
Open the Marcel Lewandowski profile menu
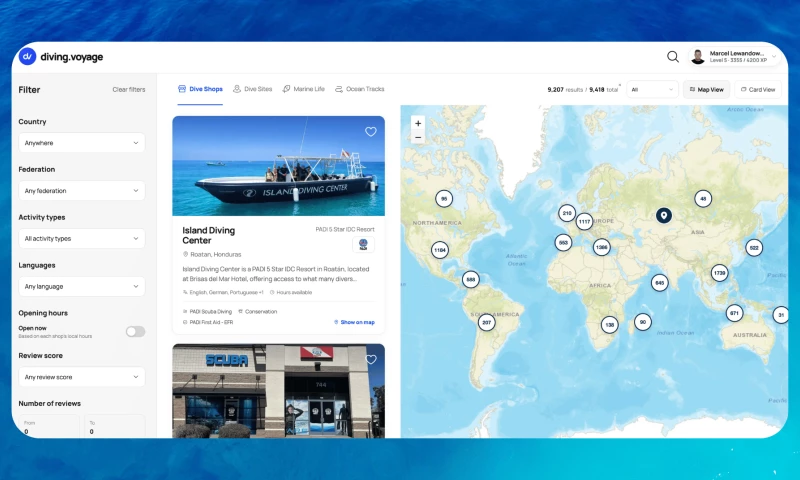[x=734, y=57]
